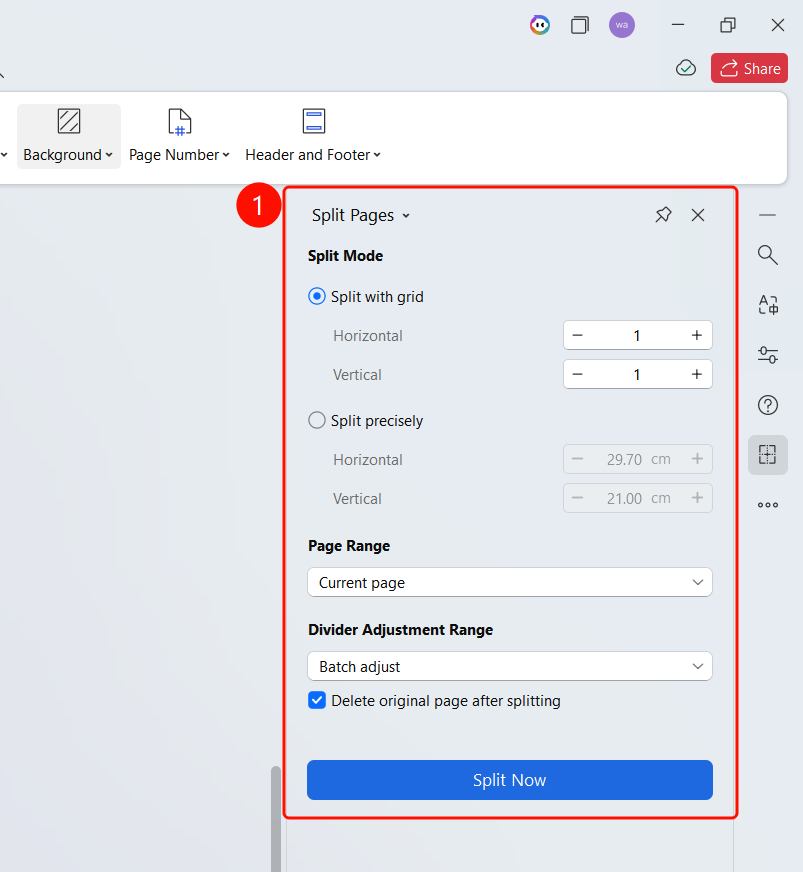Open the Header and Footer tool

coord(313,136)
